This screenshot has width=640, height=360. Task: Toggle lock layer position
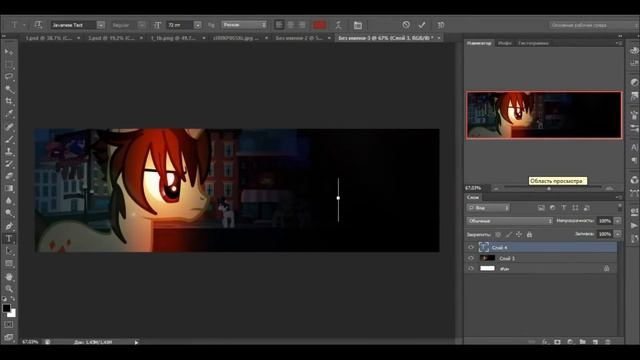(x=519, y=234)
